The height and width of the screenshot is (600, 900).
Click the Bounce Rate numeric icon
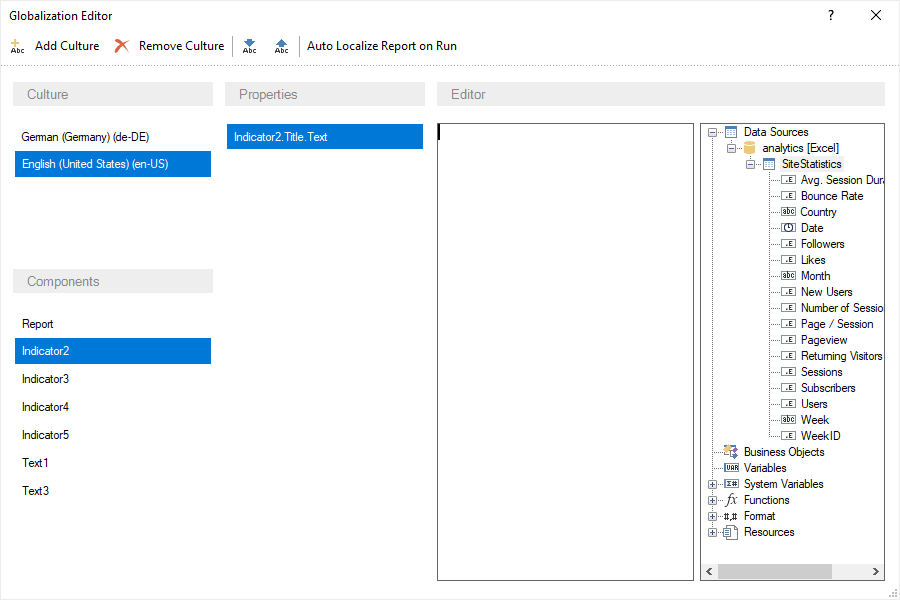pyautogui.click(x=789, y=196)
